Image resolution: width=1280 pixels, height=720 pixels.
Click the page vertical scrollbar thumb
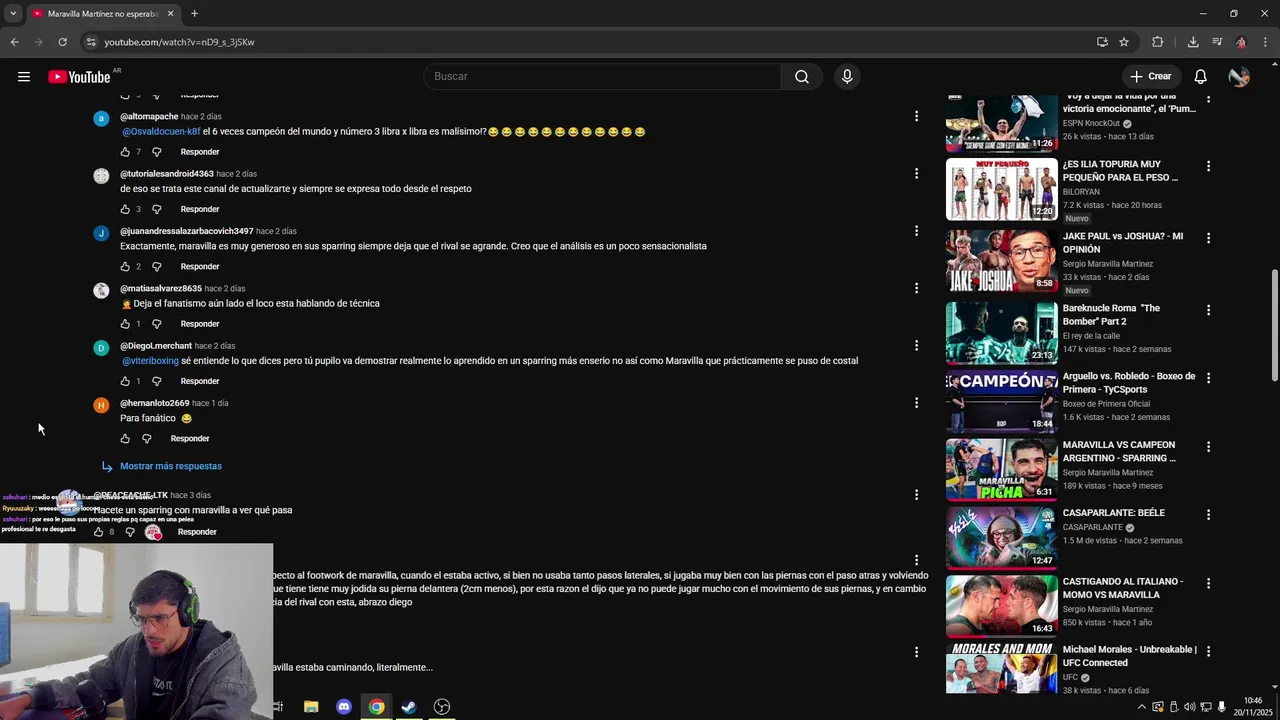point(1274,325)
